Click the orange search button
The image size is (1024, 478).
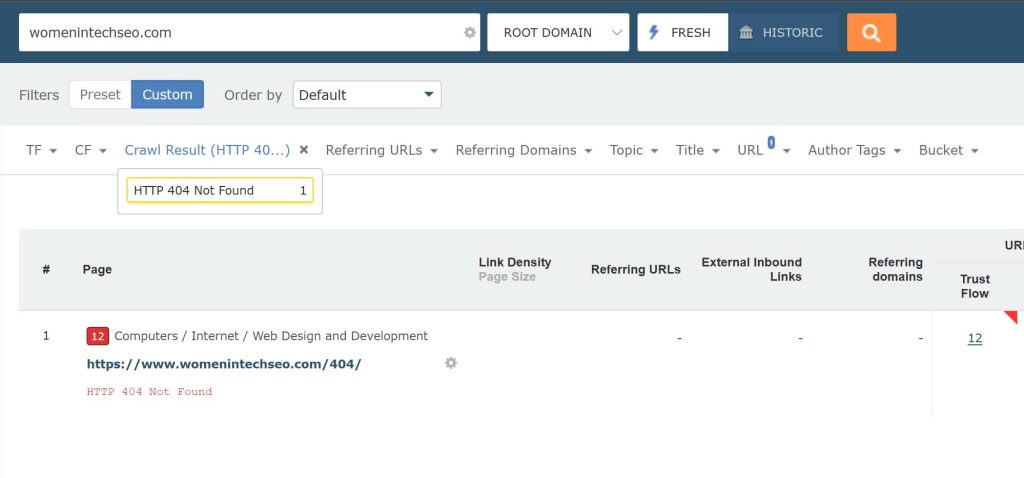(x=871, y=33)
